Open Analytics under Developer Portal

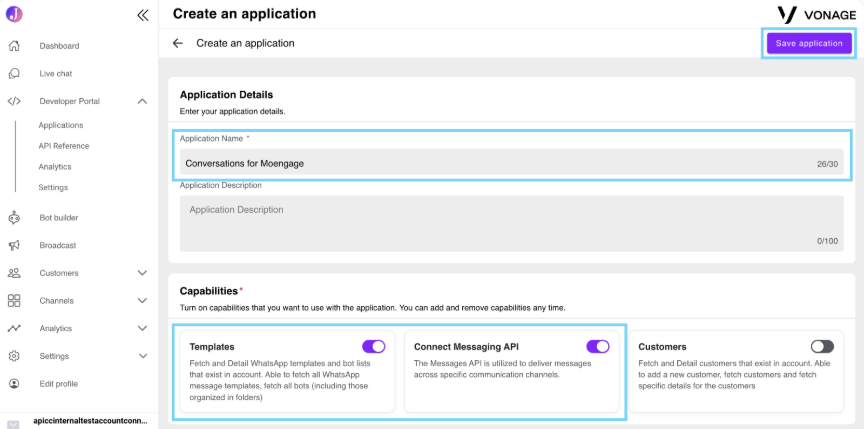click(55, 166)
